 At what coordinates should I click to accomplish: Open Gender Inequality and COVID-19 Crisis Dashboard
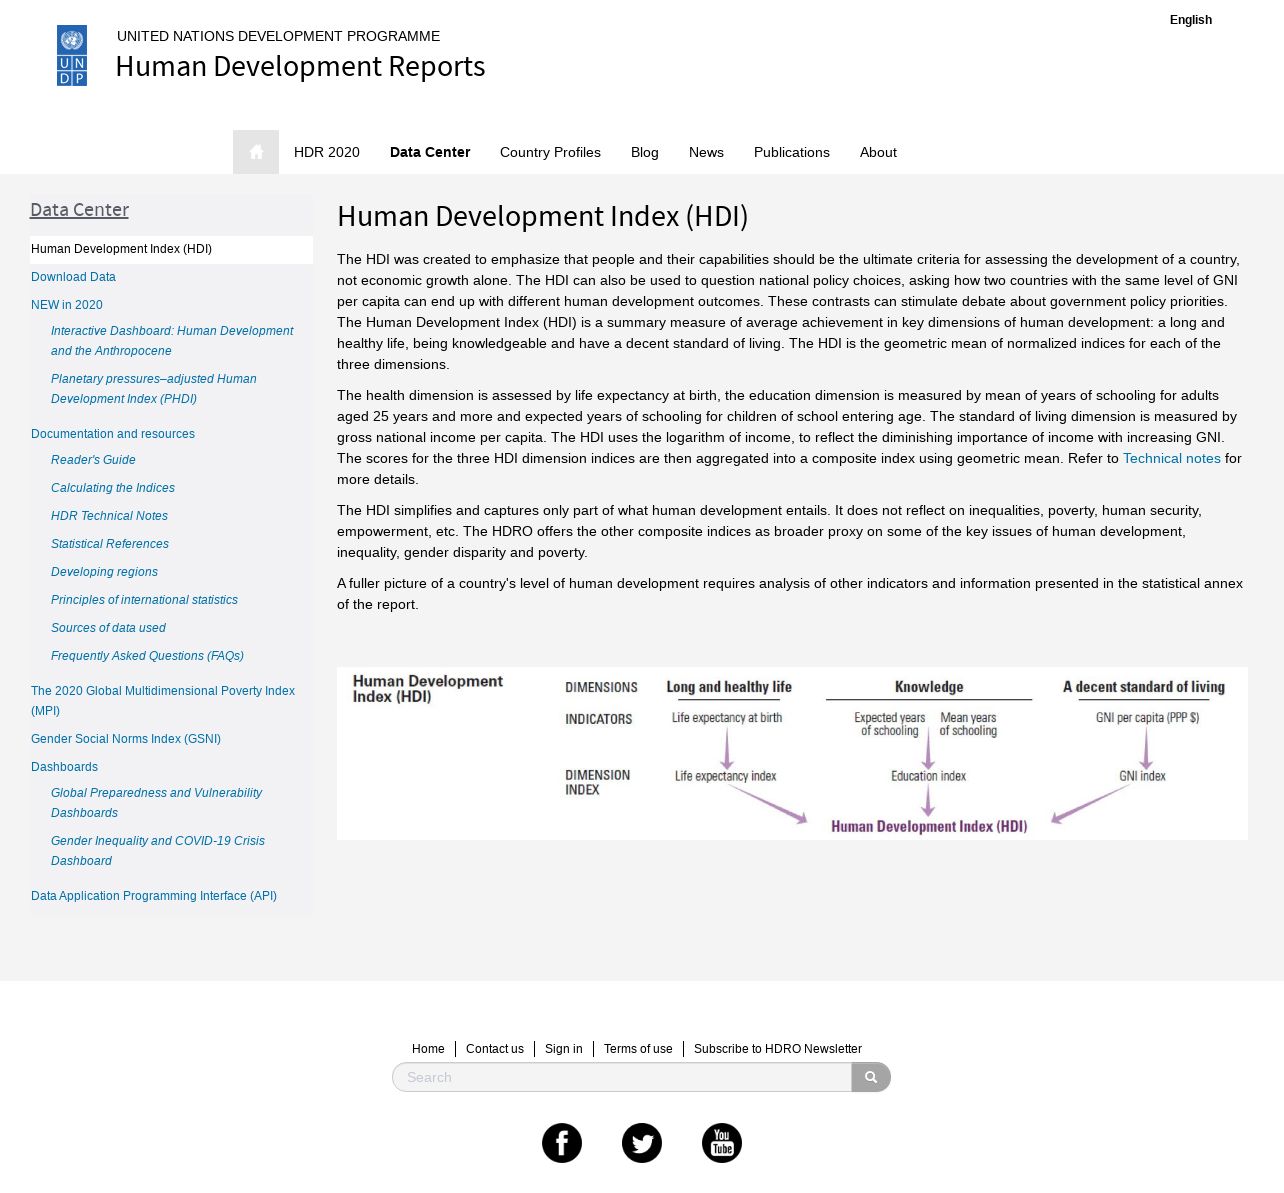[158, 851]
